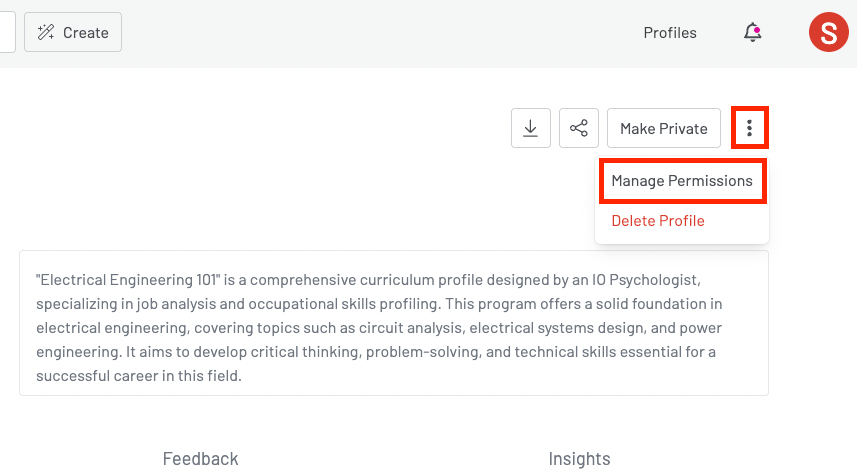
Task: Open the share icon button
Action: pos(578,128)
